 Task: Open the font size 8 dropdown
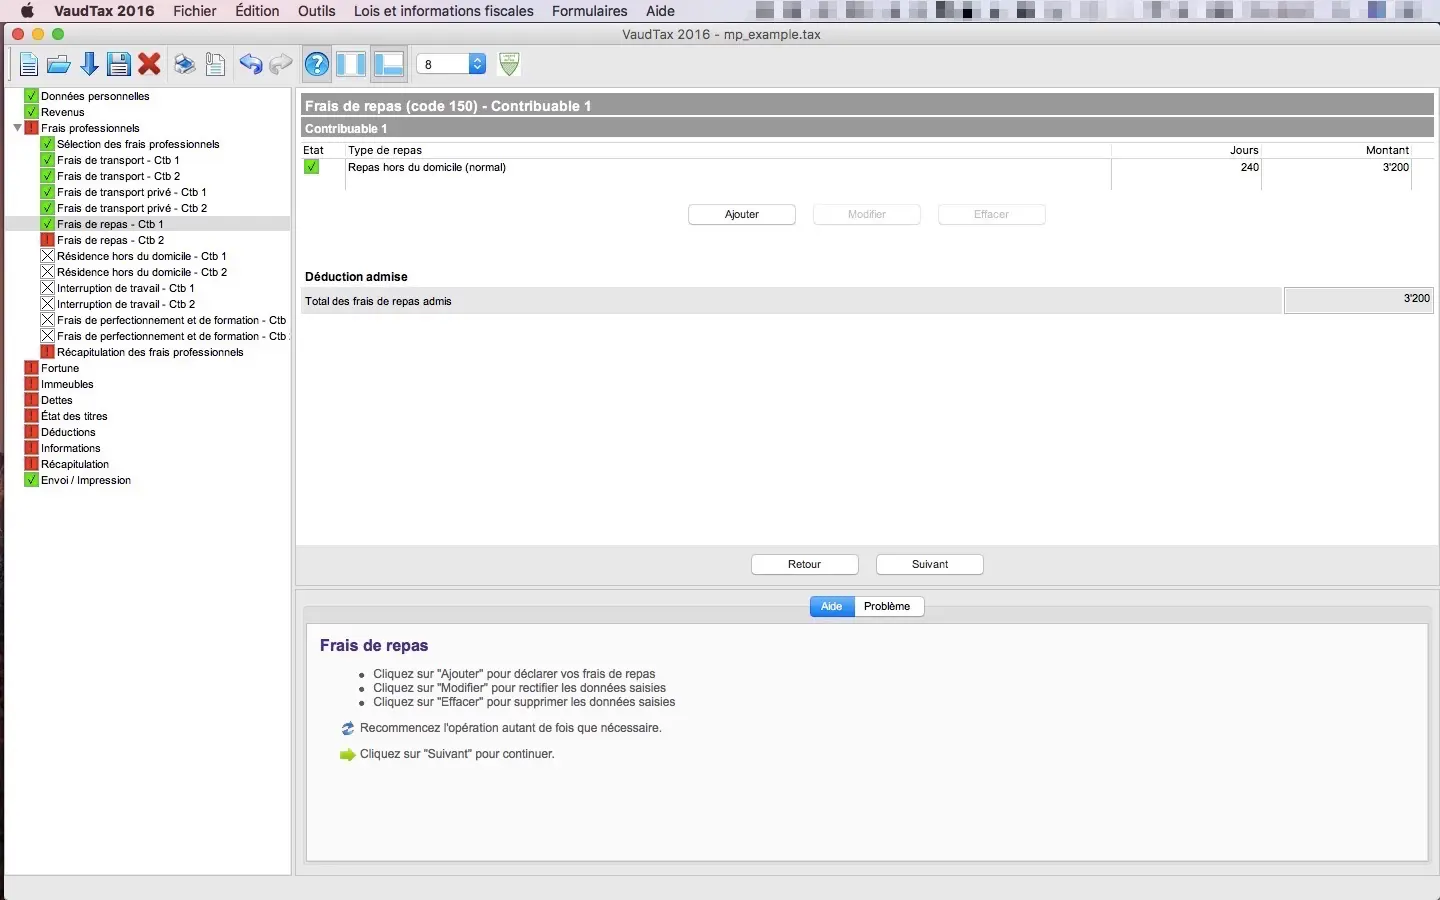pyautogui.click(x=451, y=64)
